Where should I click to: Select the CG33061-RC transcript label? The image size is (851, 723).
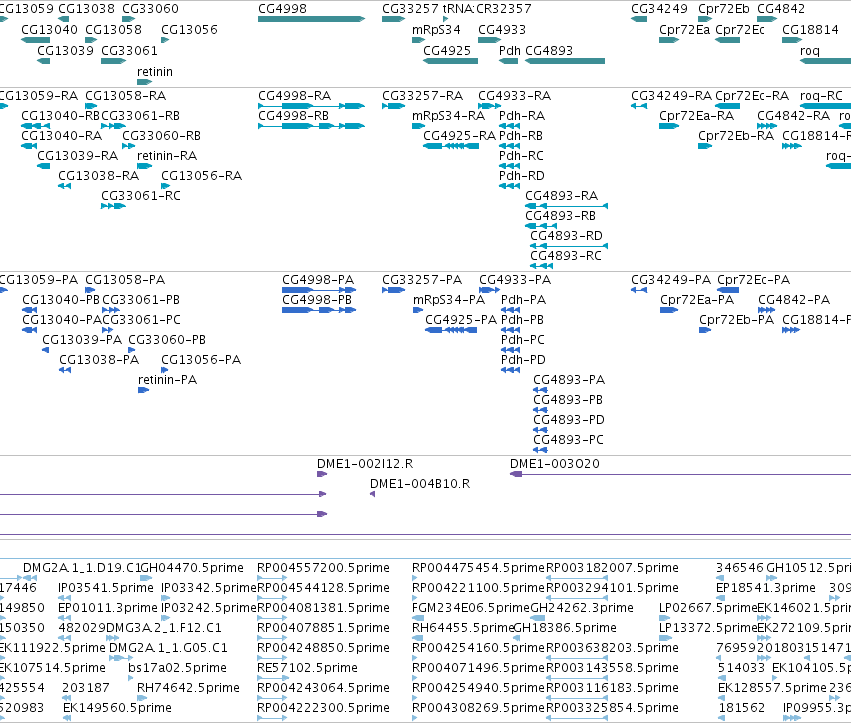[141, 196]
